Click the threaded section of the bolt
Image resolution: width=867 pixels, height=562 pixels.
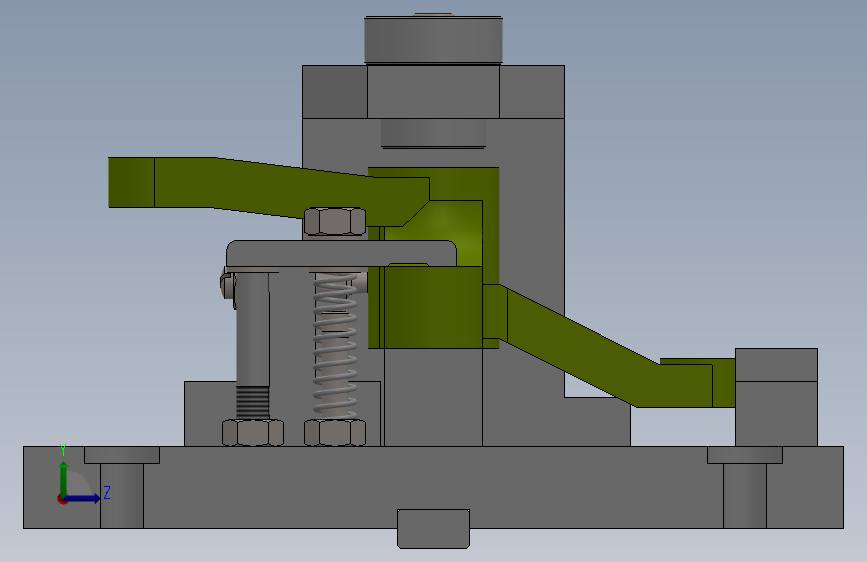[x=253, y=402]
